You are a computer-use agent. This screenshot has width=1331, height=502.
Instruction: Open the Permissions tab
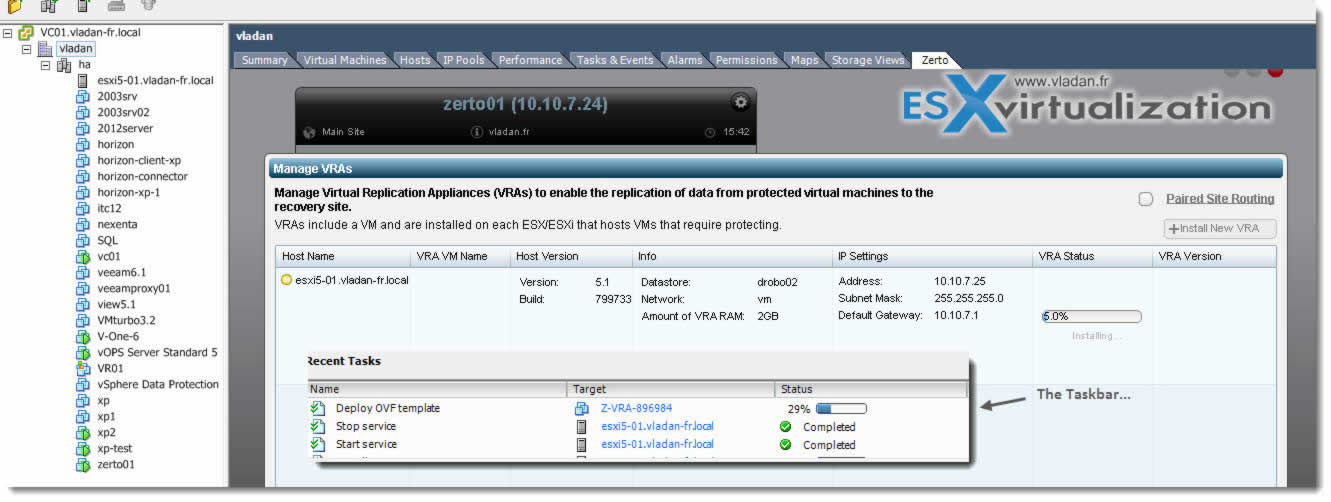coord(746,60)
